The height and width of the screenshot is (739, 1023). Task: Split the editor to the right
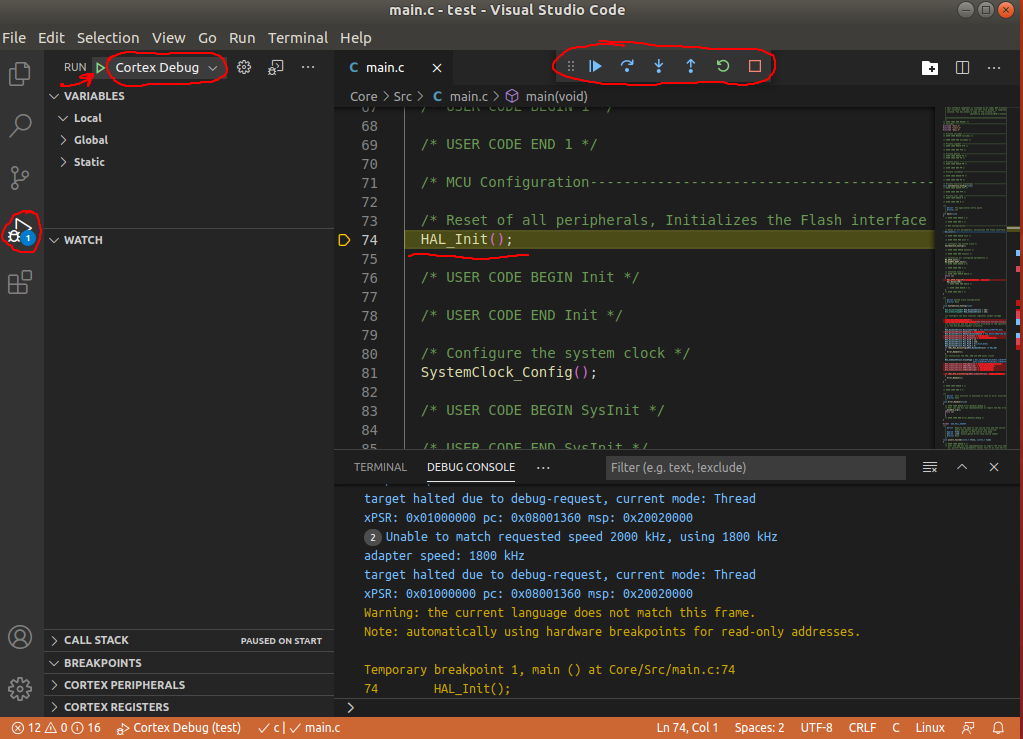[x=962, y=68]
